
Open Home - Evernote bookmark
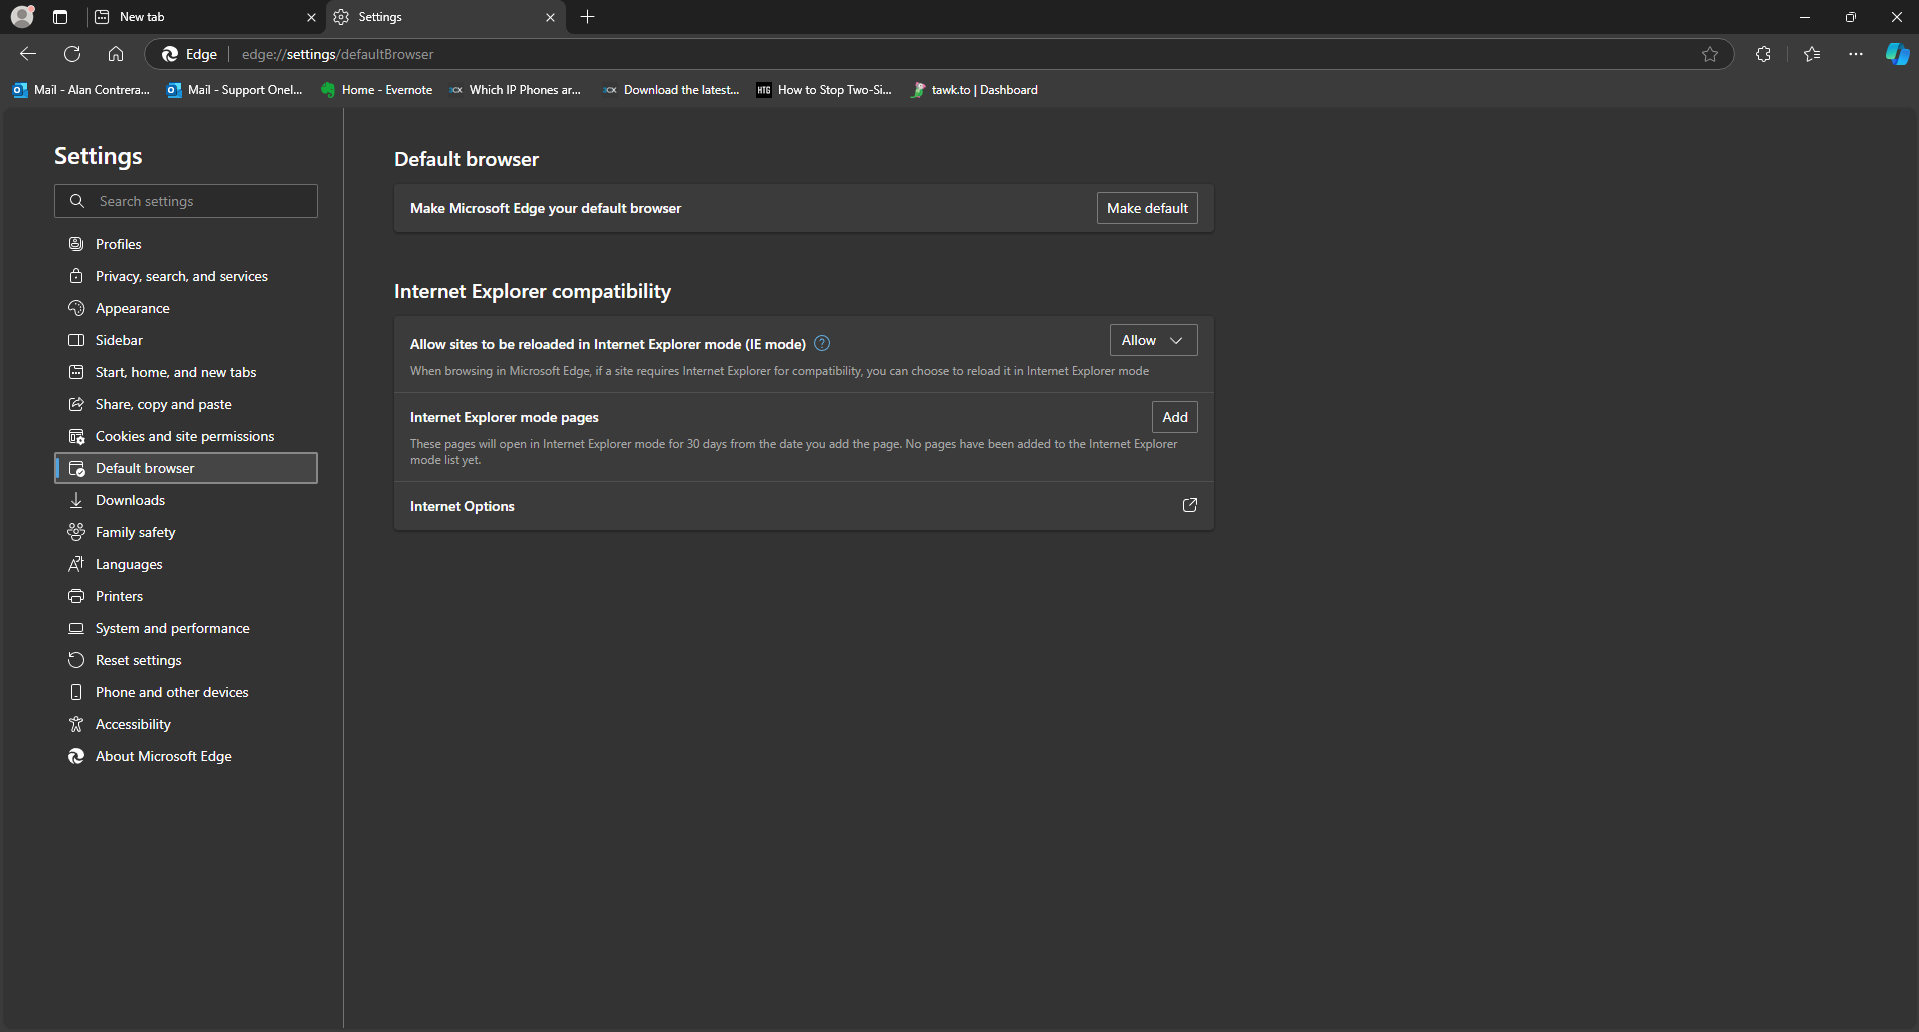377,90
